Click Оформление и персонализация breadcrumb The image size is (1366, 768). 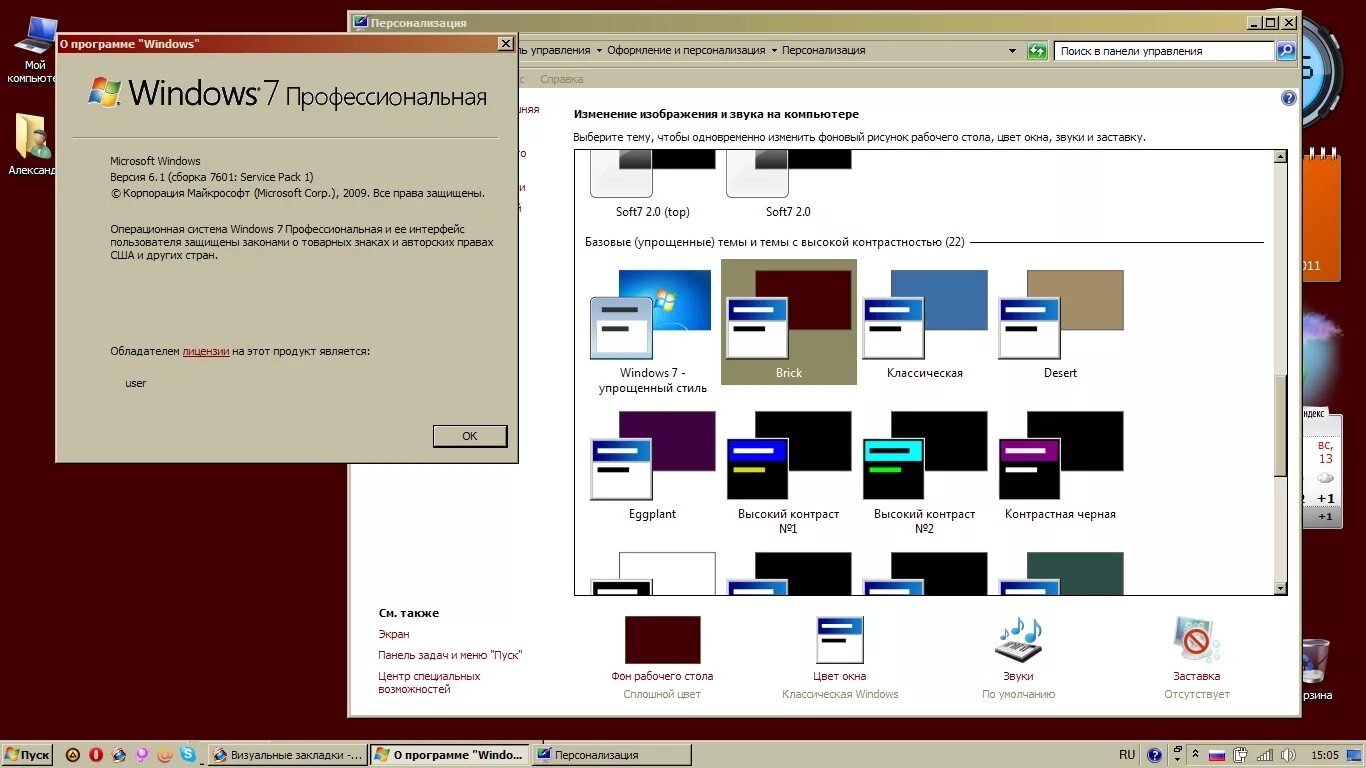[686, 50]
